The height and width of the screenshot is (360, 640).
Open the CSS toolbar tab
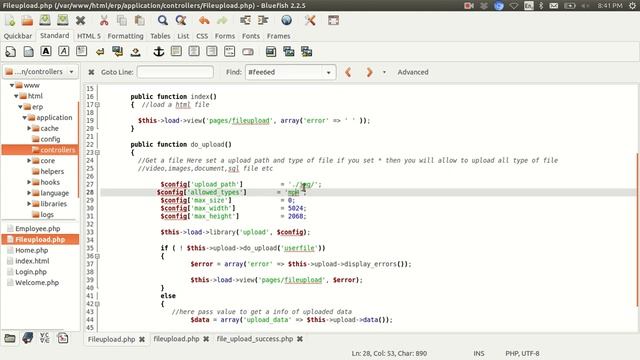[x=202, y=36]
